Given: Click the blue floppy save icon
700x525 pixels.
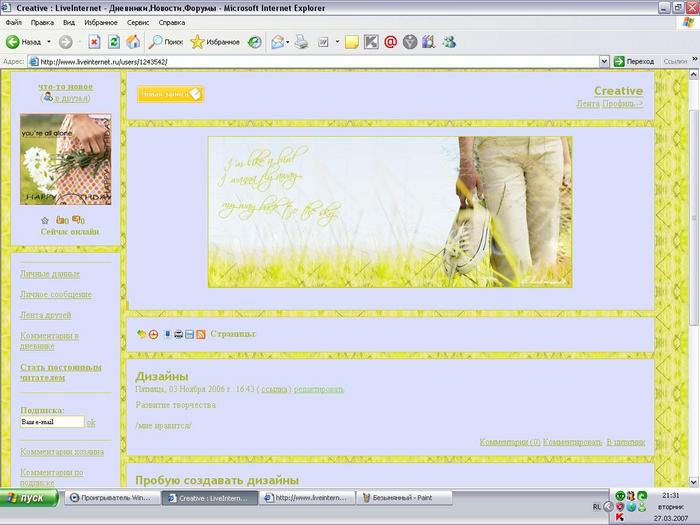Looking at the screenshot, I should coord(189,334).
